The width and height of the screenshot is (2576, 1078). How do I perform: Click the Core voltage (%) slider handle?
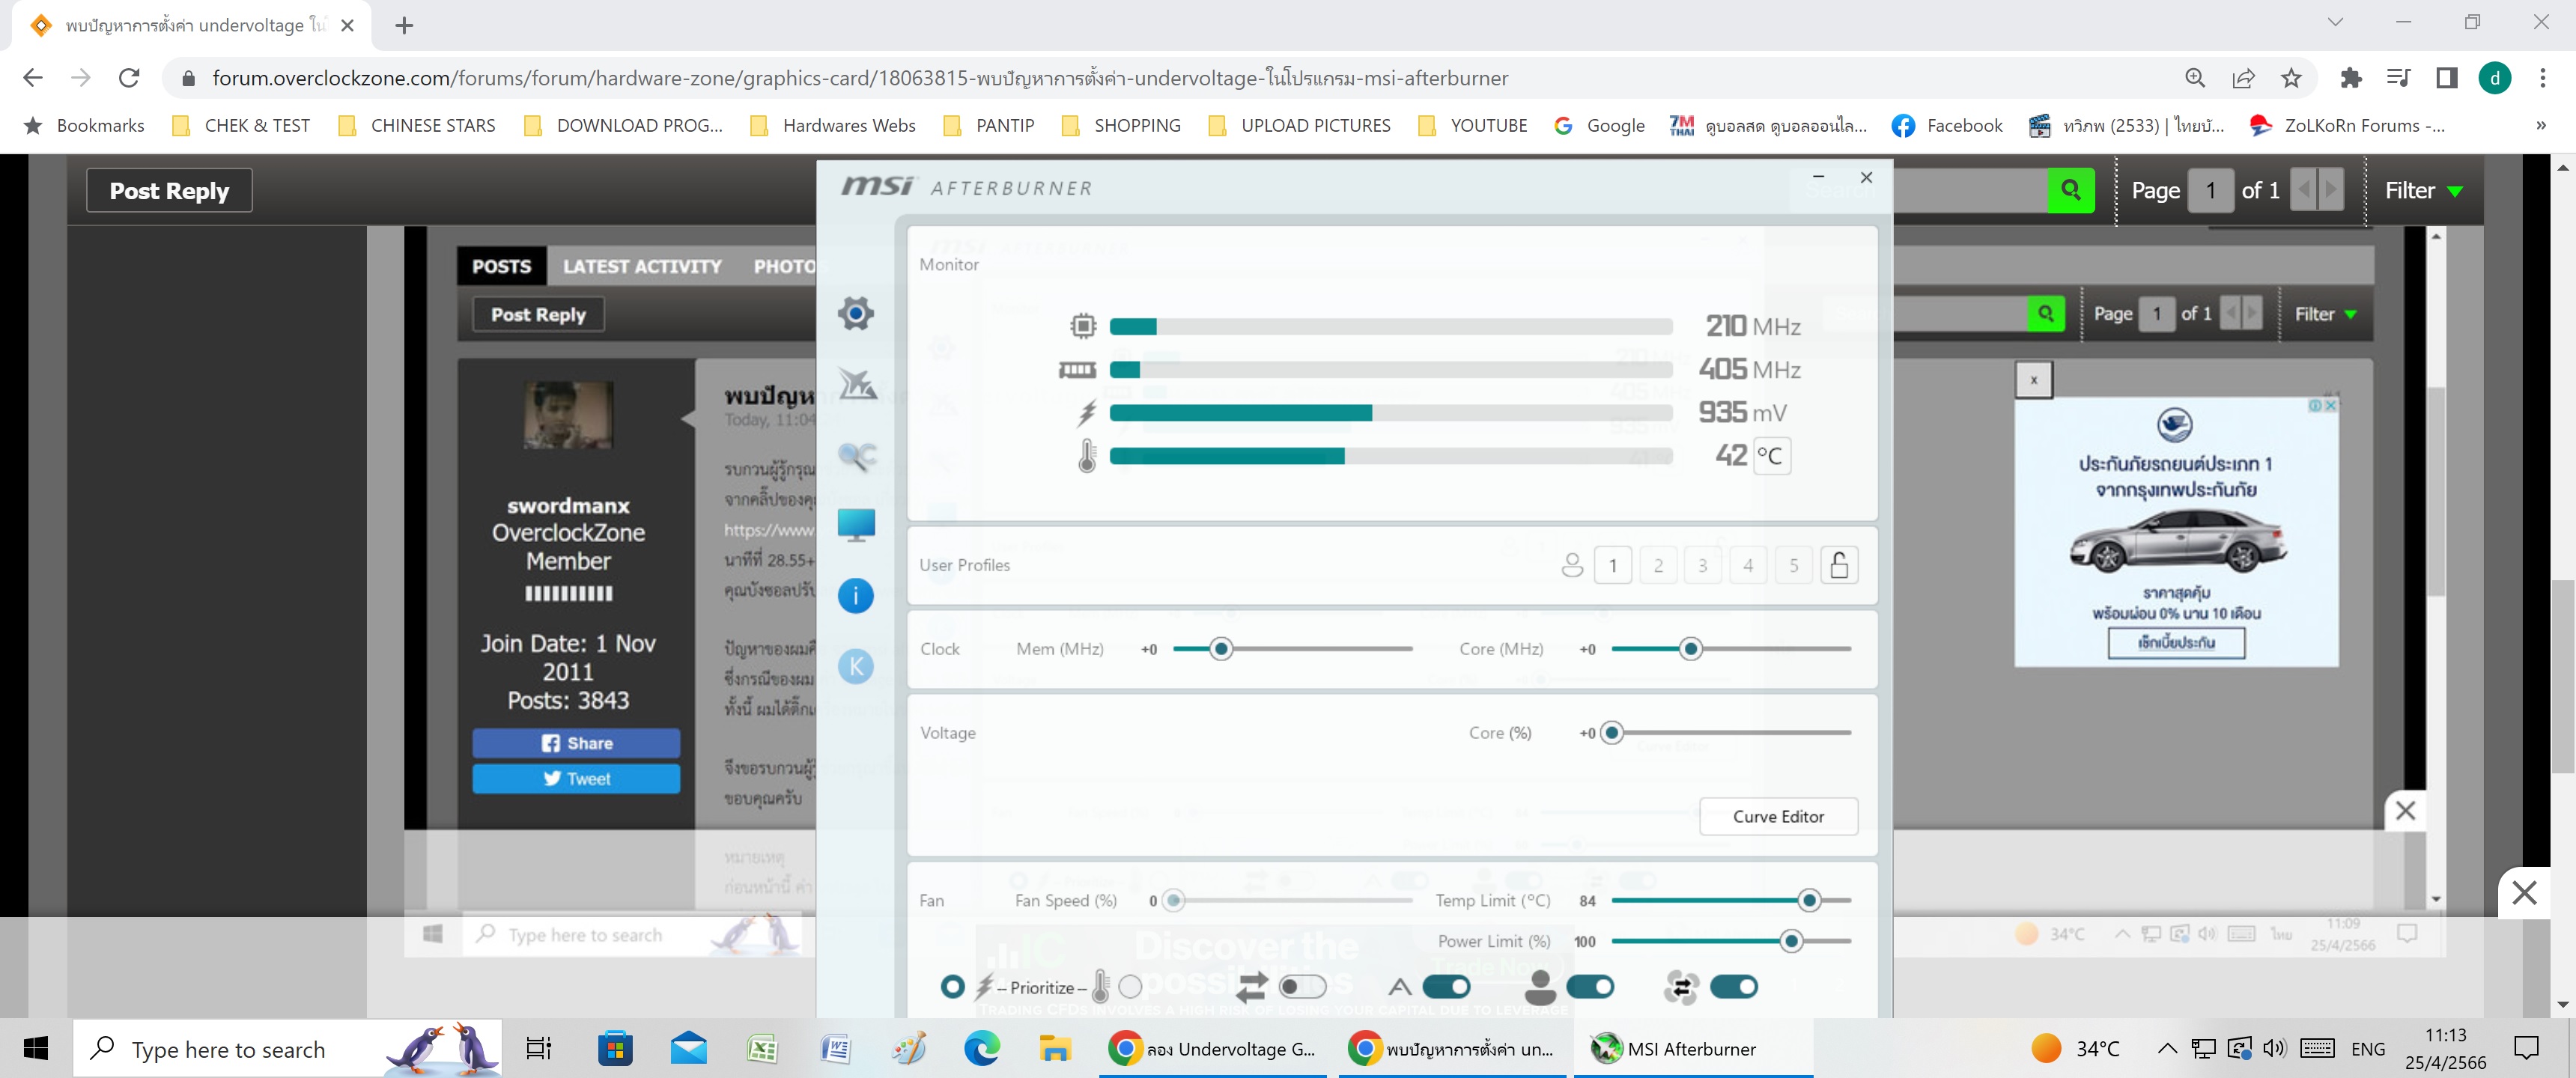coord(1611,734)
